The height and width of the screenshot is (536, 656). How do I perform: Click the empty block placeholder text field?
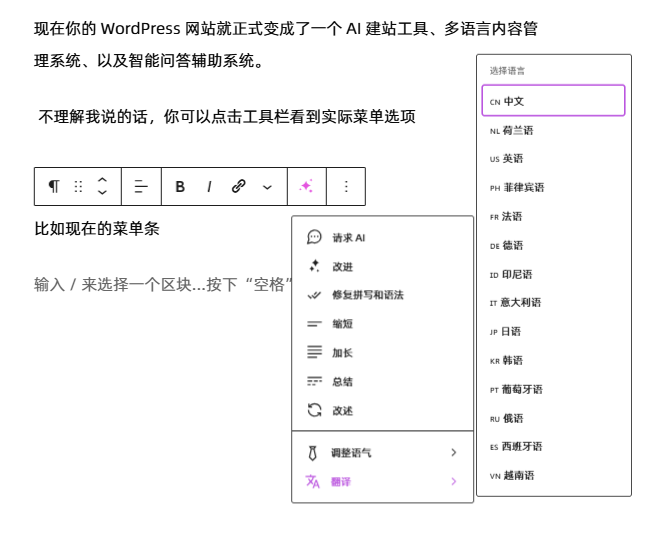pos(160,285)
